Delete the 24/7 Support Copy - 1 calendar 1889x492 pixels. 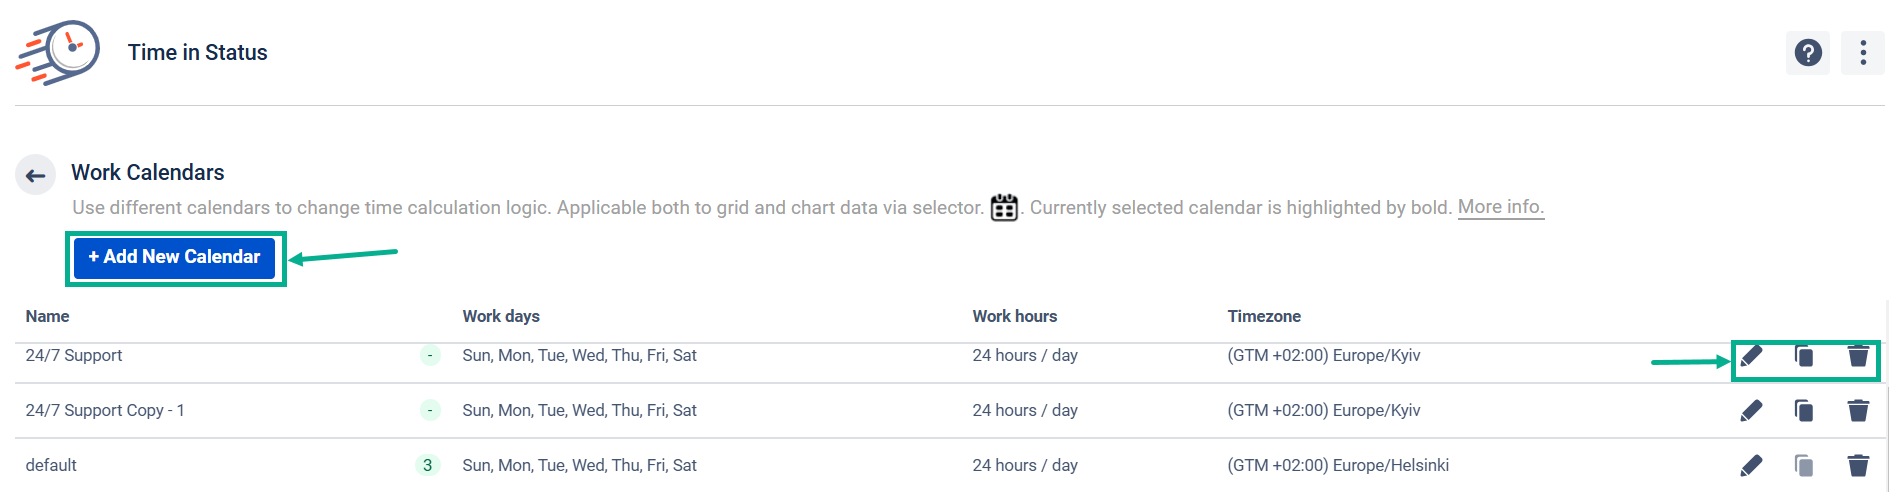(1858, 411)
